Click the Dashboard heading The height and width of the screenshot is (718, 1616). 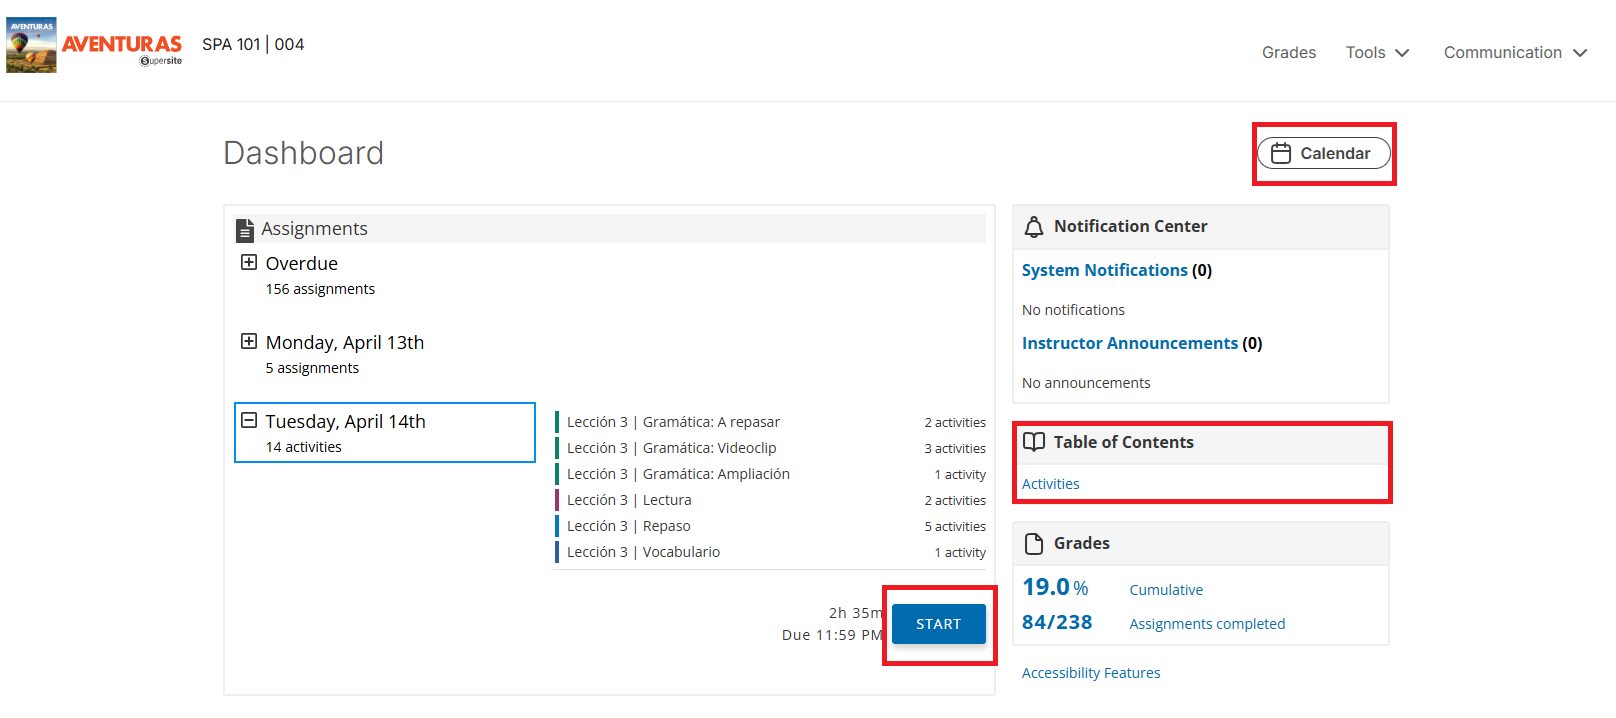click(x=304, y=153)
